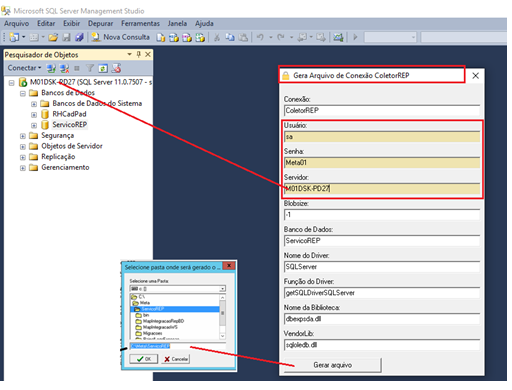Click the Undo arrow icon in toolbar
The width and height of the screenshot is (512, 390).
click(260, 37)
